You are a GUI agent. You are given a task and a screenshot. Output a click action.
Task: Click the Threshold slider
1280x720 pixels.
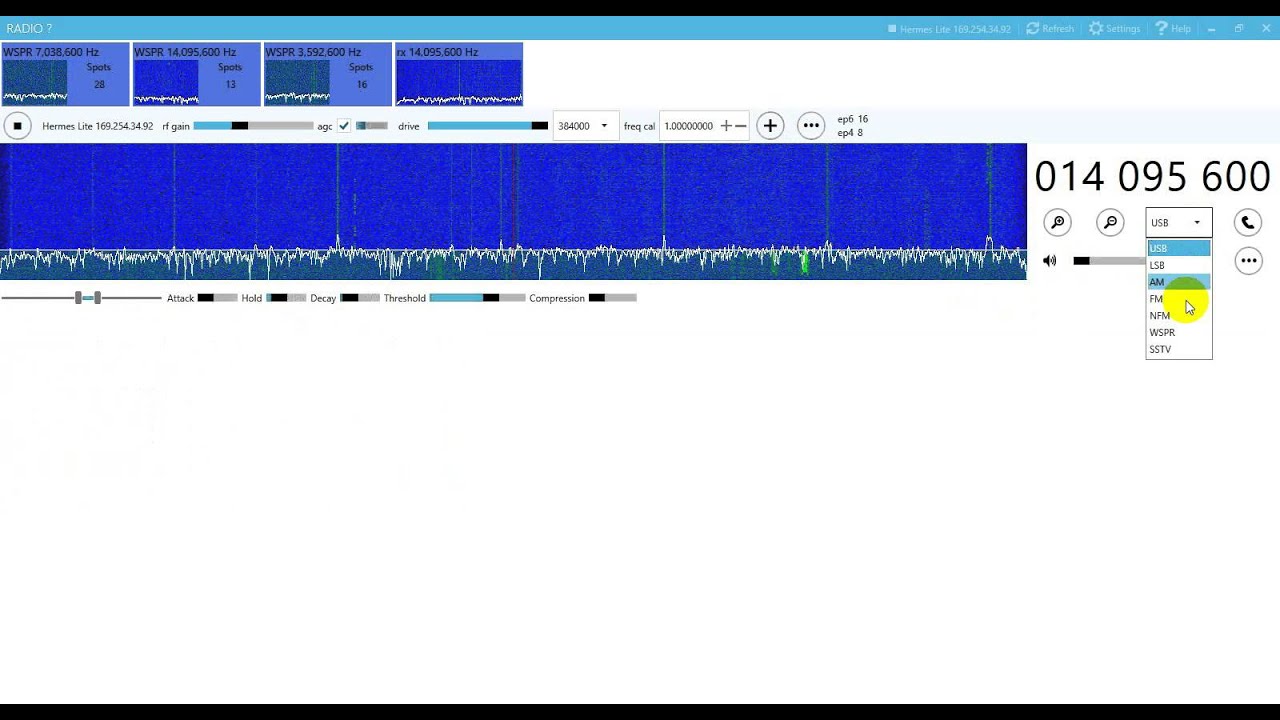(477, 298)
